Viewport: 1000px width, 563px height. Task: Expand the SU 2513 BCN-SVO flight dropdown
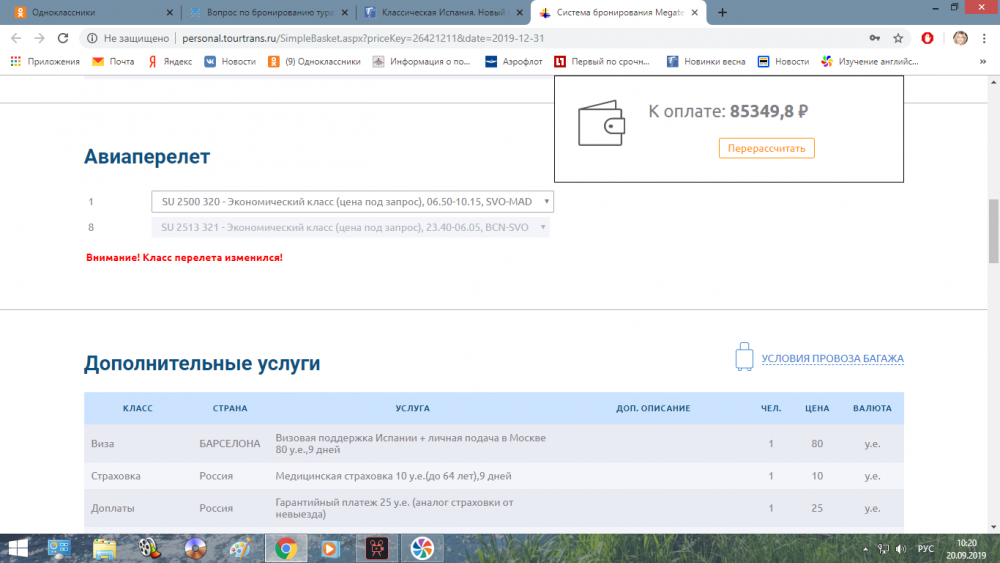(x=351, y=227)
